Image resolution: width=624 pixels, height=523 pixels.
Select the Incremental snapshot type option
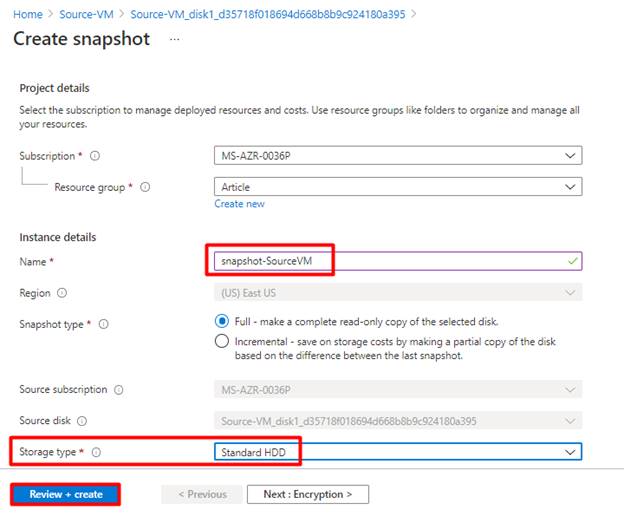point(222,341)
